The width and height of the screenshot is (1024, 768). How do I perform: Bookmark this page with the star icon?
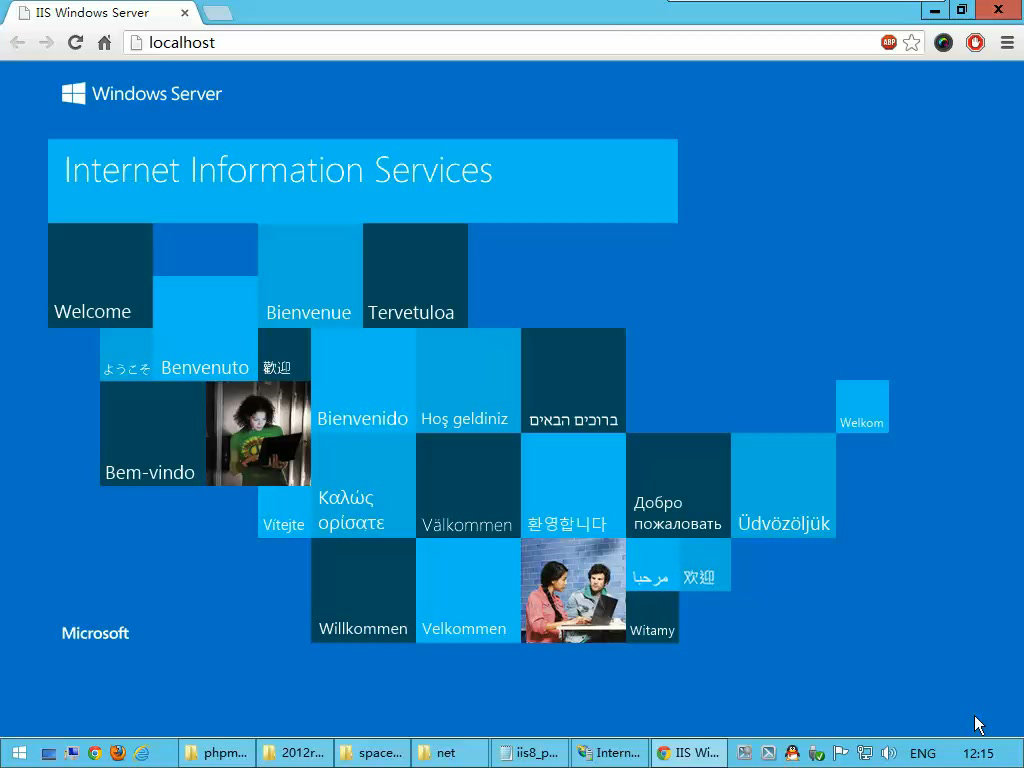(x=911, y=42)
